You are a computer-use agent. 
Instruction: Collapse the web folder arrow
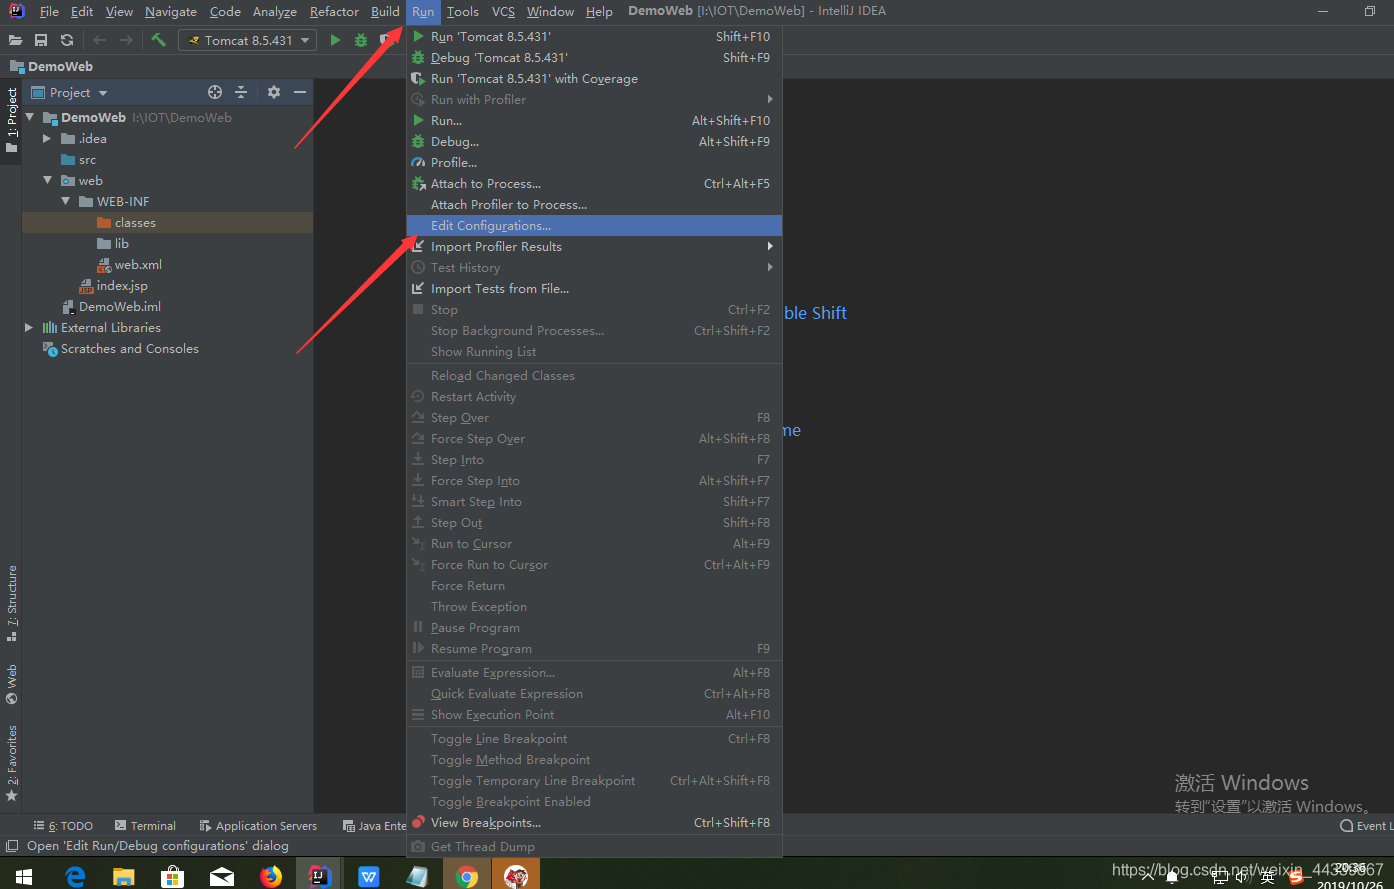click(47, 180)
